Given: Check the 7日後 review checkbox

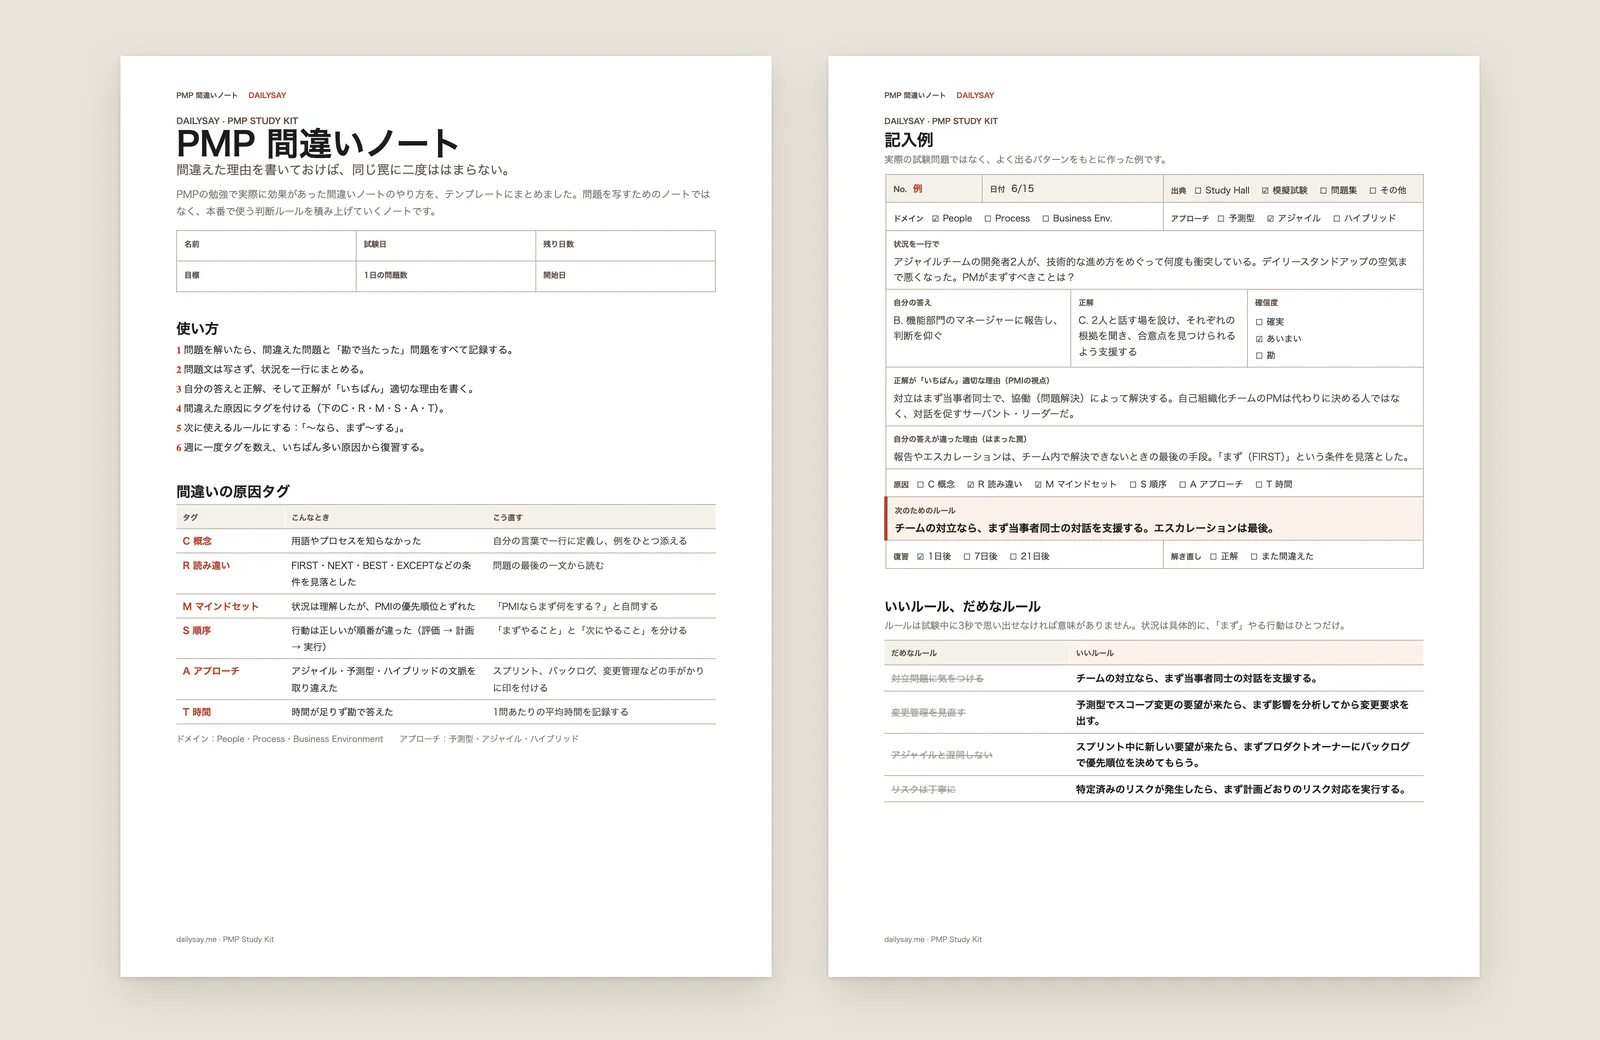Looking at the screenshot, I should [x=967, y=556].
